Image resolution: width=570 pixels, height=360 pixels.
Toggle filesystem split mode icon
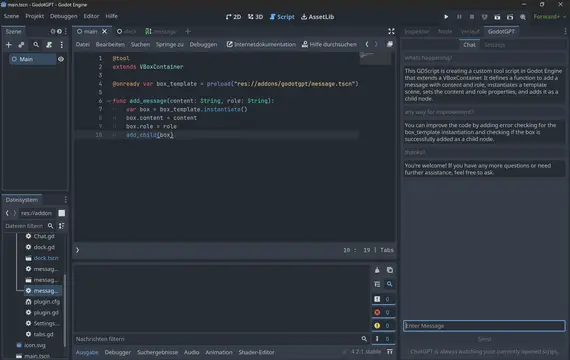(x=62, y=213)
